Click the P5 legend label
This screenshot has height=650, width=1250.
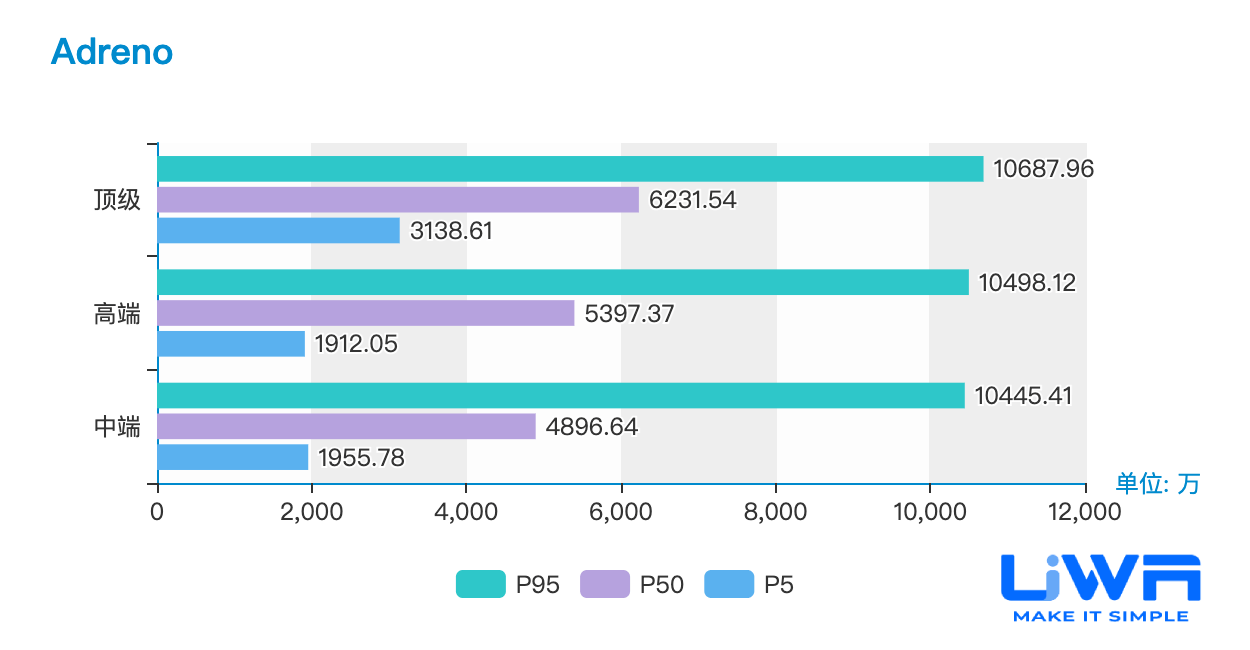[779, 585]
